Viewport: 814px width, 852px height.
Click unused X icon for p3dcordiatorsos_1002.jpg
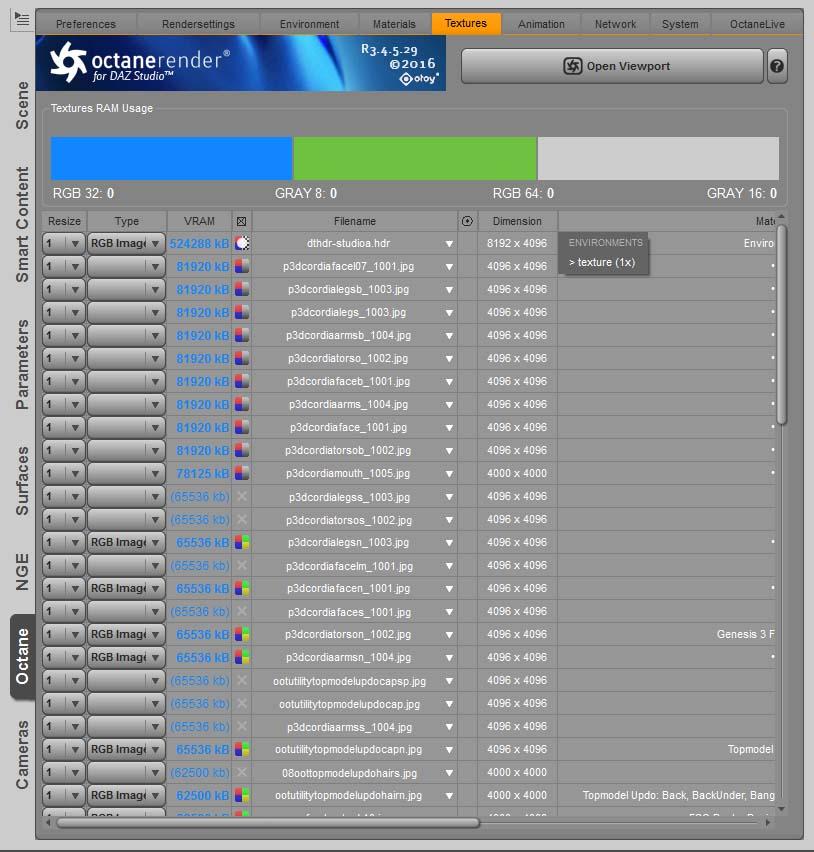click(242, 519)
